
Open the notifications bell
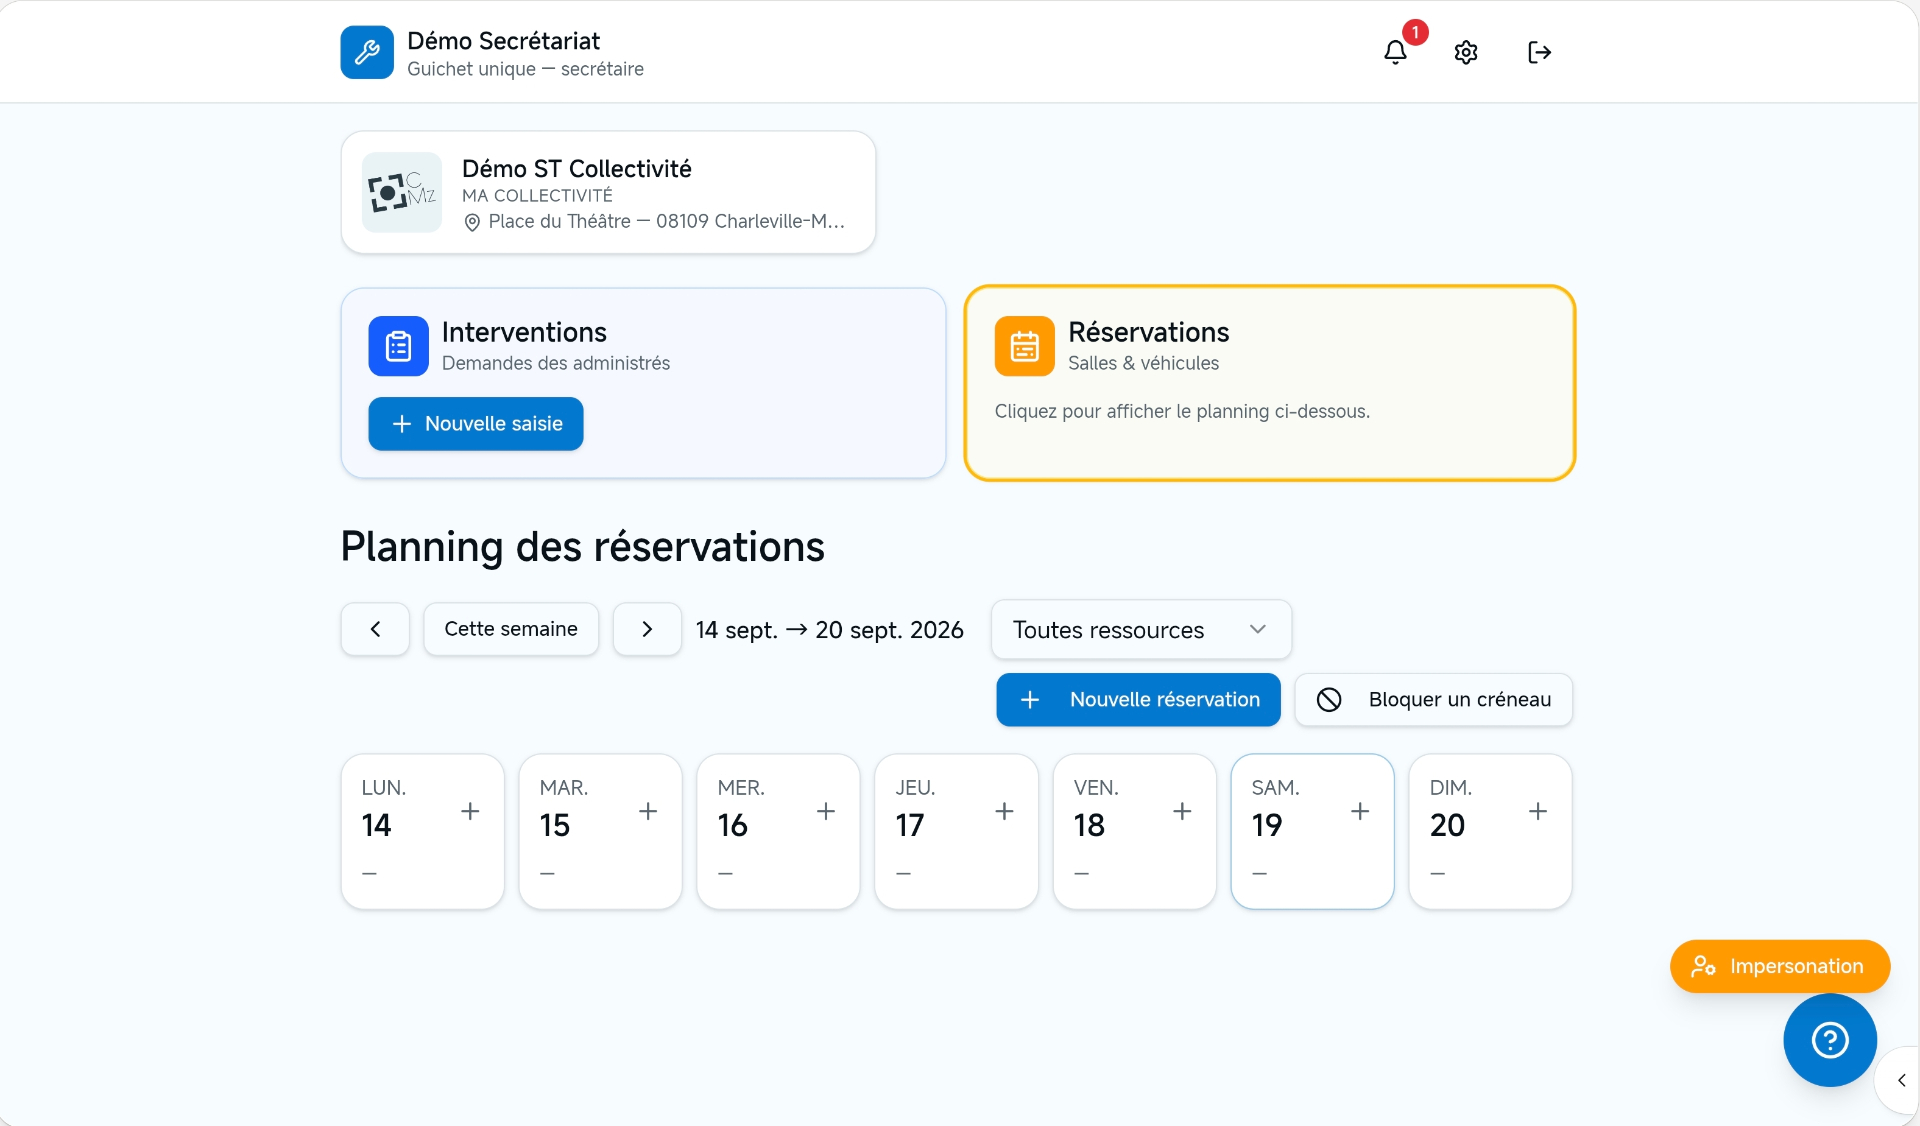[1395, 52]
